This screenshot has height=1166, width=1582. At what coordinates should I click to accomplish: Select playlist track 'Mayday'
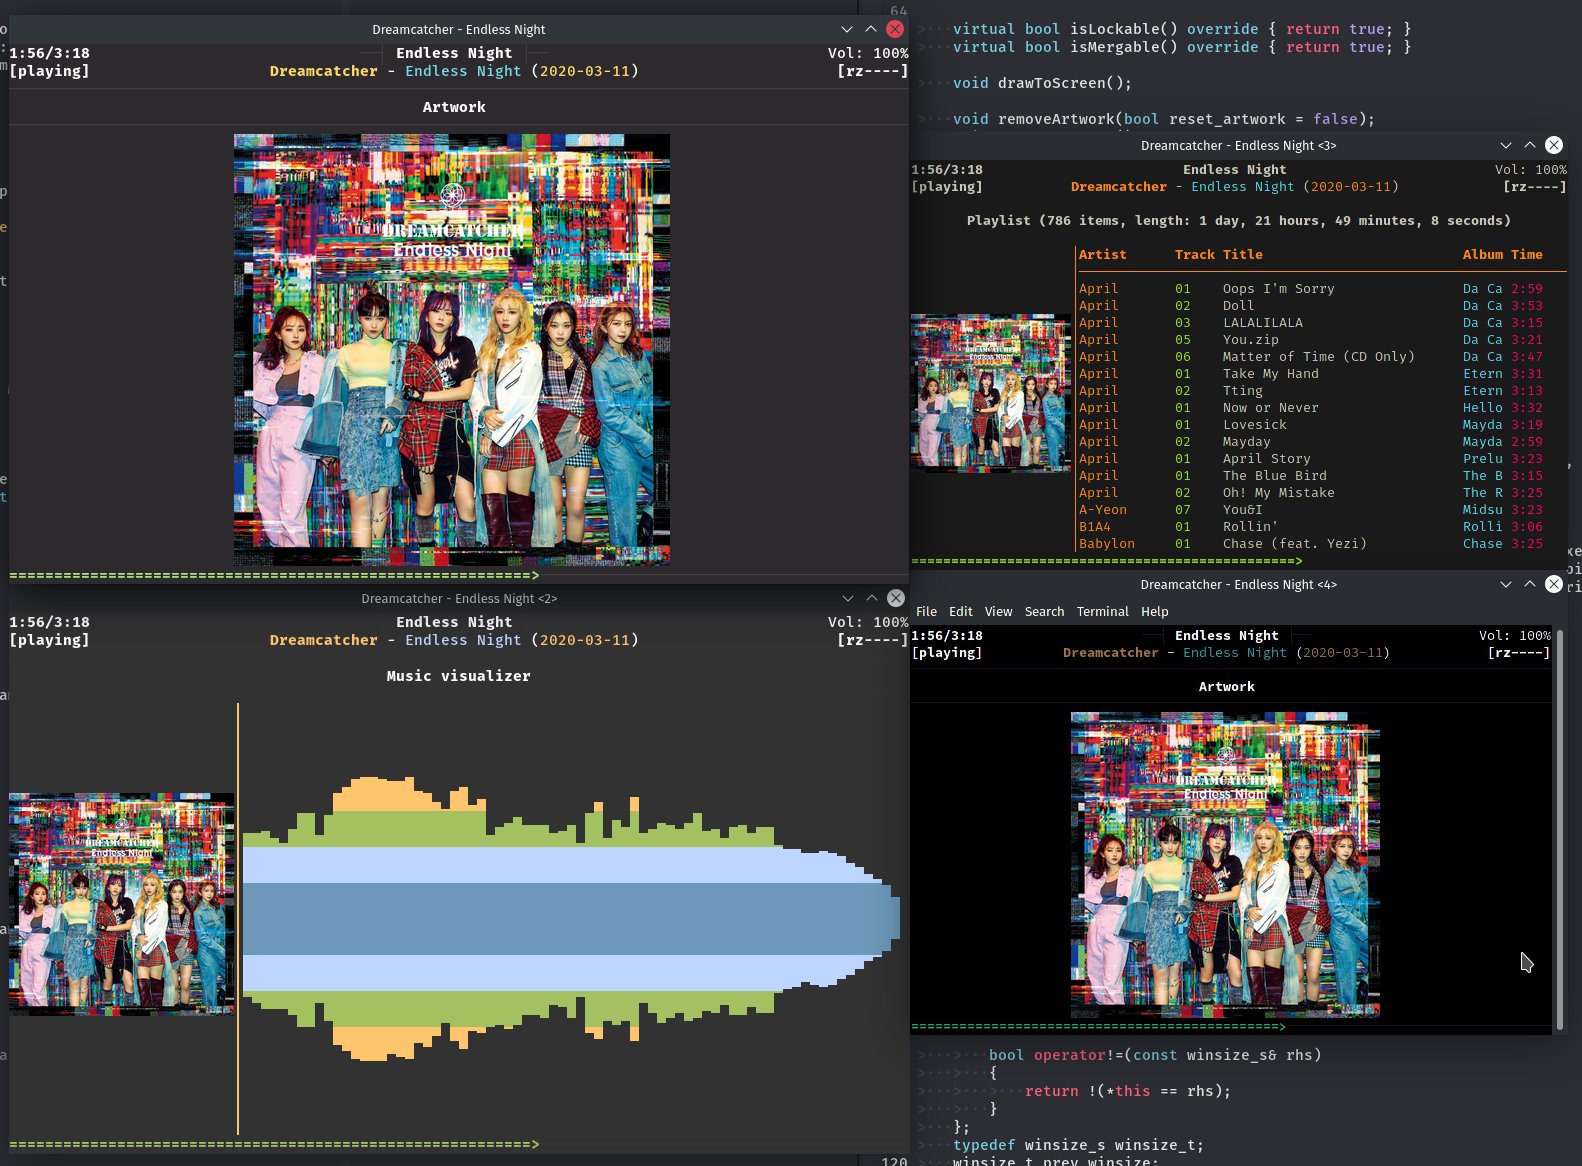coord(1311,442)
